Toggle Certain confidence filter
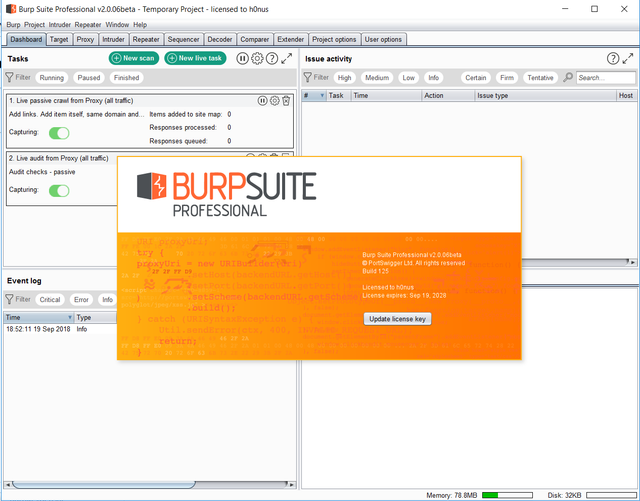 [x=476, y=78]
